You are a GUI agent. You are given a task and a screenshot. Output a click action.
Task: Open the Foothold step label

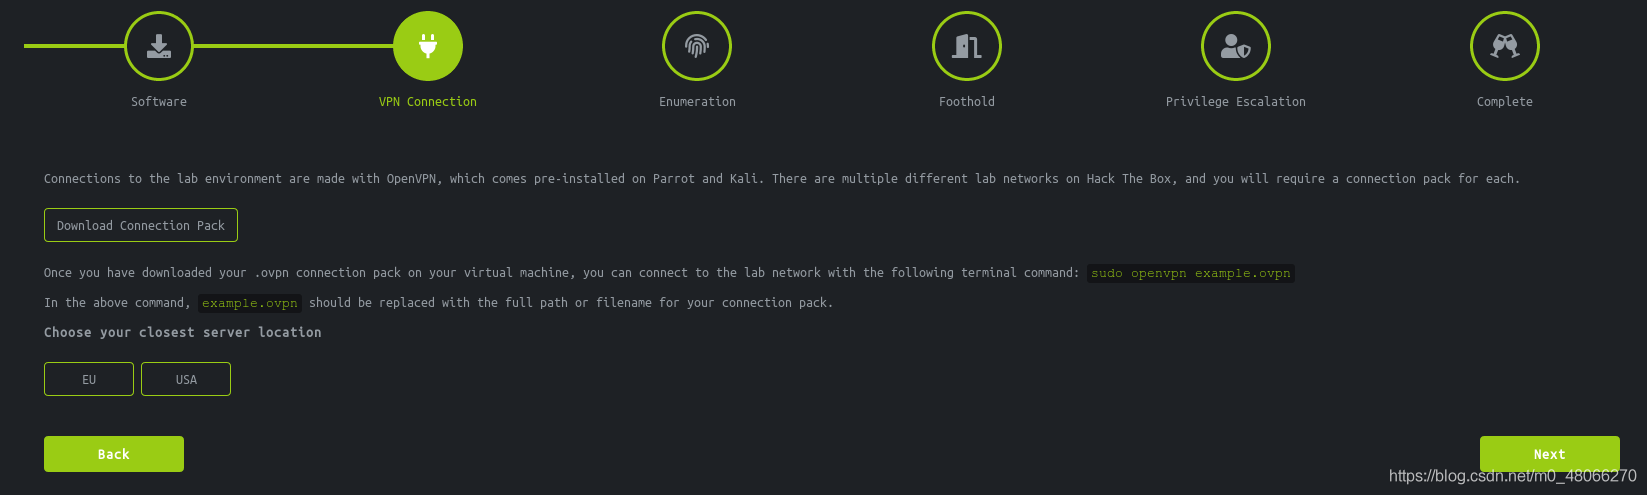pyautogui.click(x=967, y=102)
